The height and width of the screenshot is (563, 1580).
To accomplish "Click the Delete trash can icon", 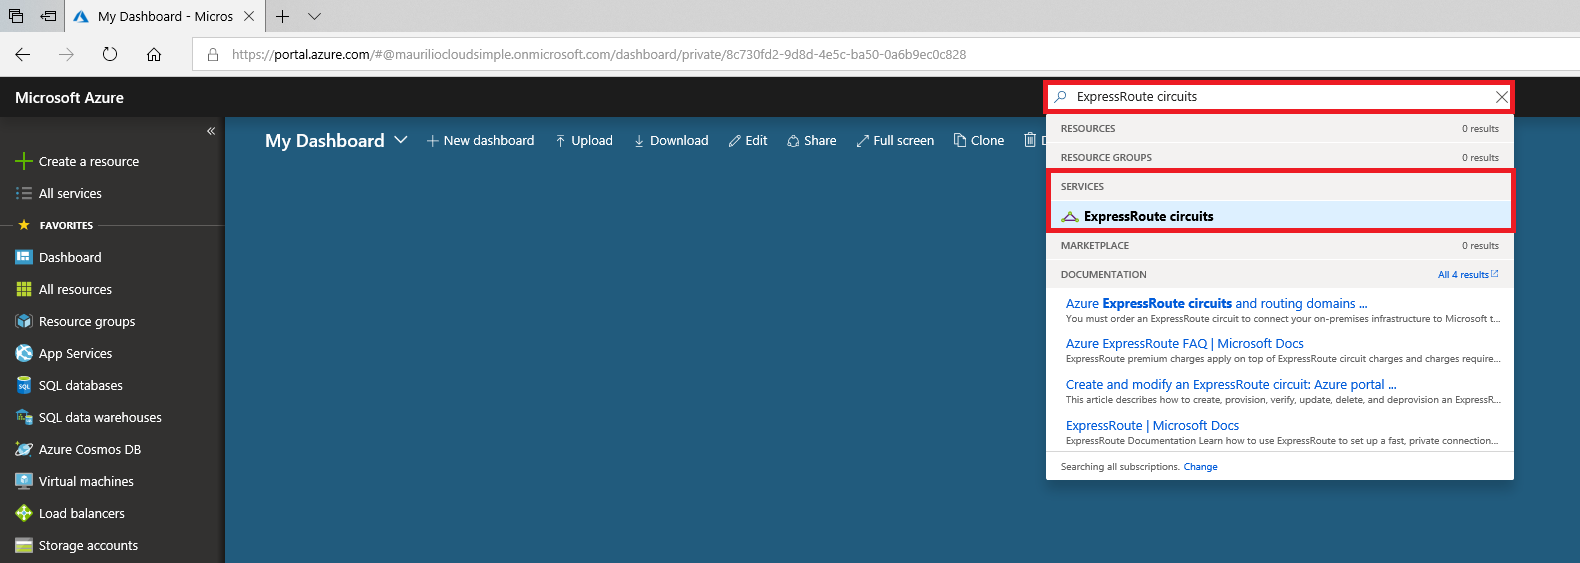I will (x=1030, y=140).
